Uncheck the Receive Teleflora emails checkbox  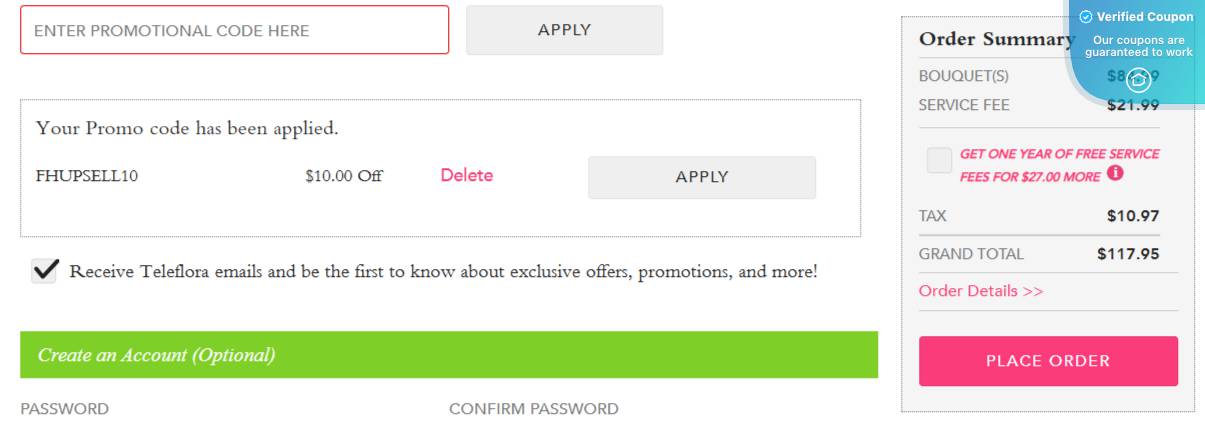44,271
